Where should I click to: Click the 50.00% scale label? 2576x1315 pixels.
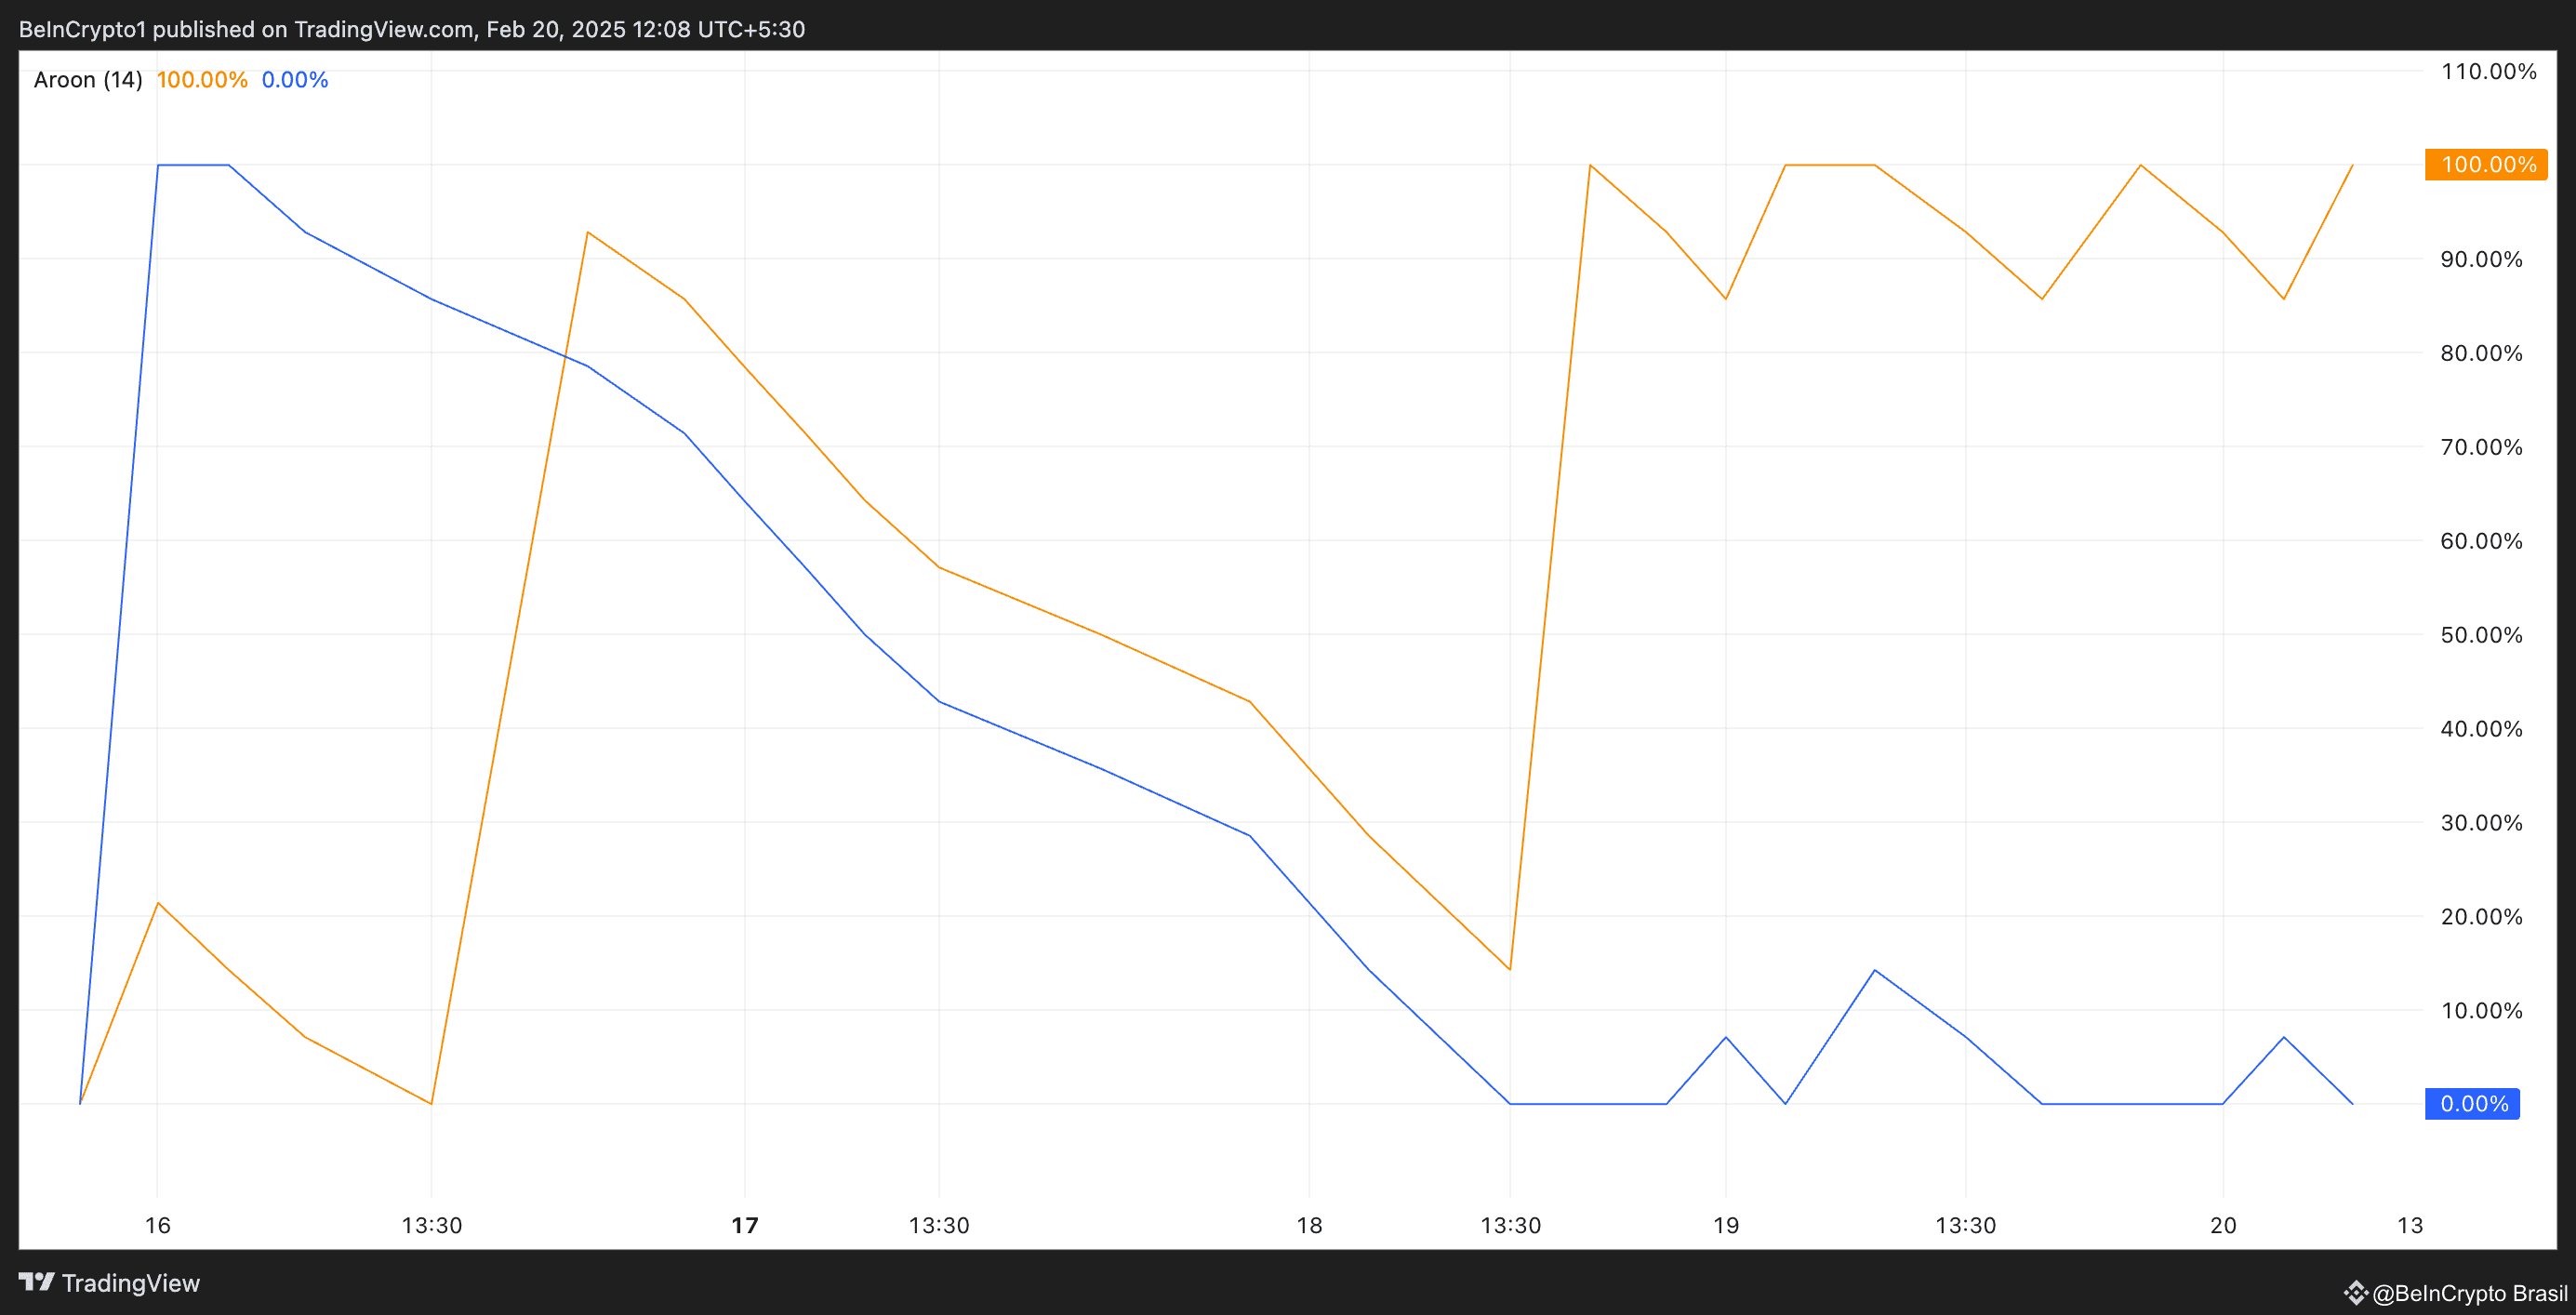(x=2481, y=635)
